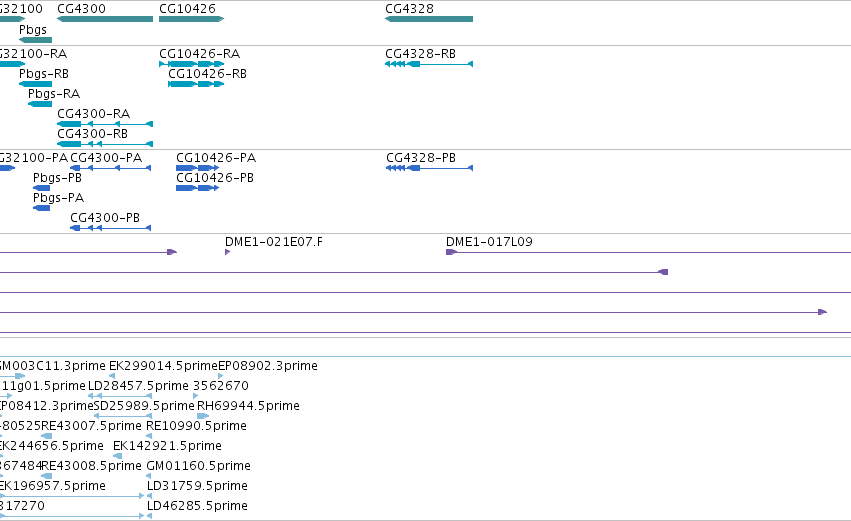This screenshot has height=521, width=851.
Task: Open protein CG10426-PB
Action: (x=198, y=188)
